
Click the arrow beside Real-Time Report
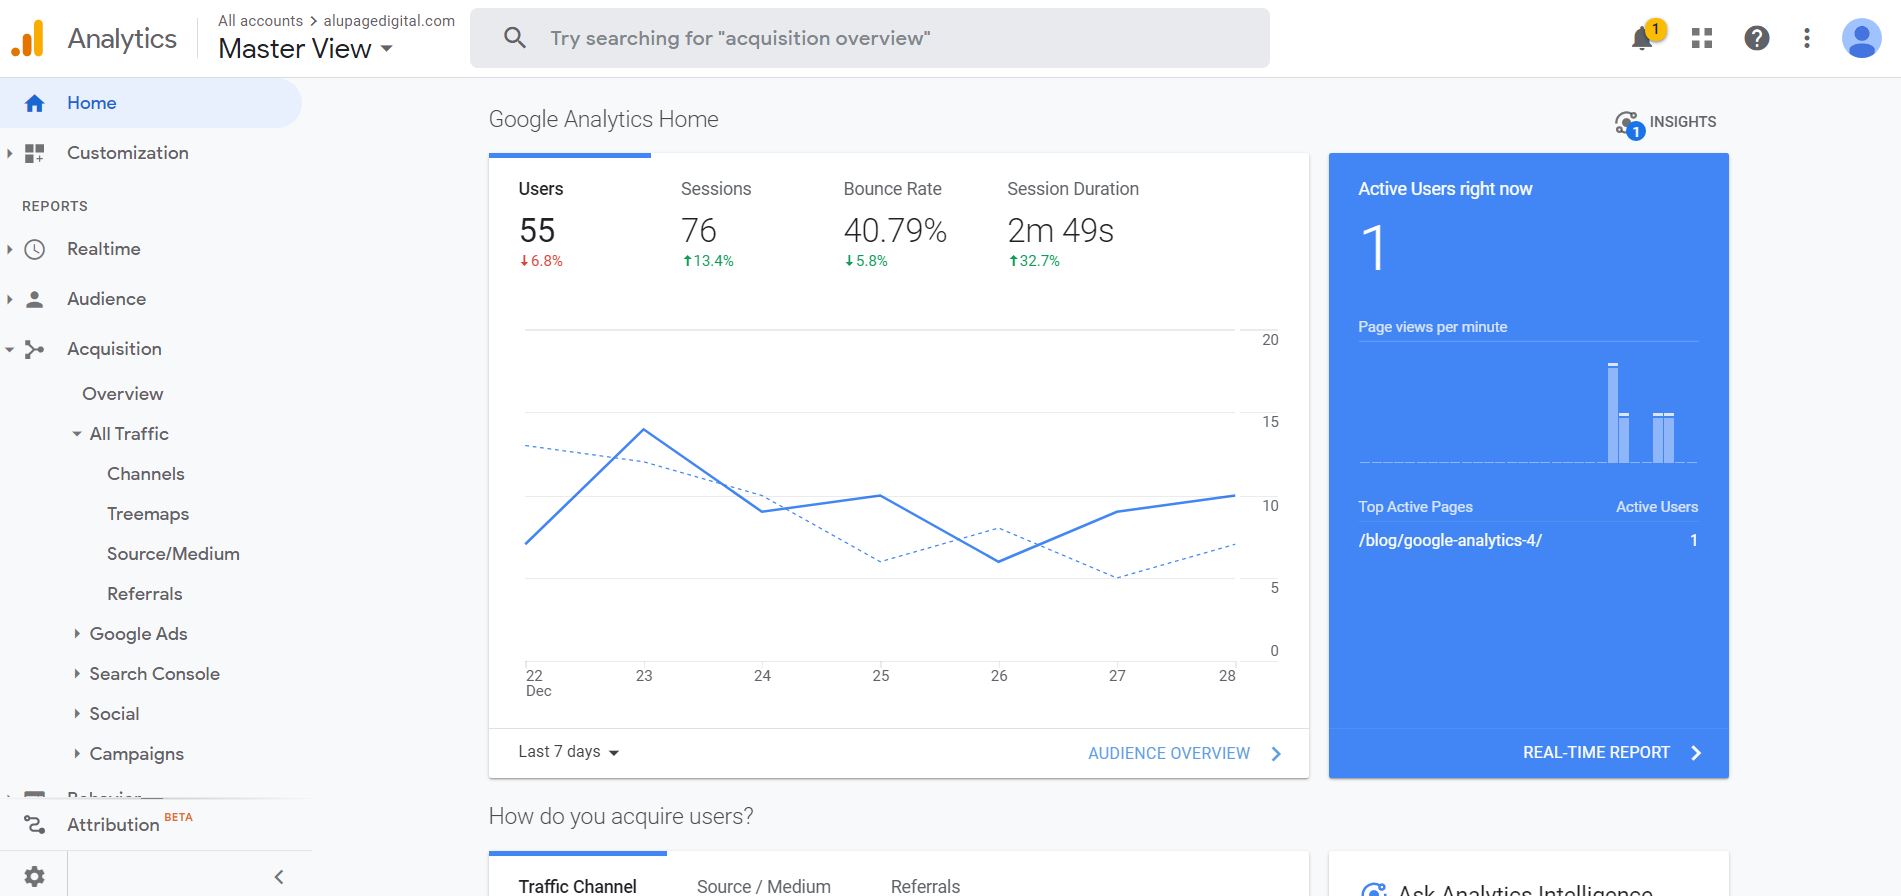coord(1696,753)
